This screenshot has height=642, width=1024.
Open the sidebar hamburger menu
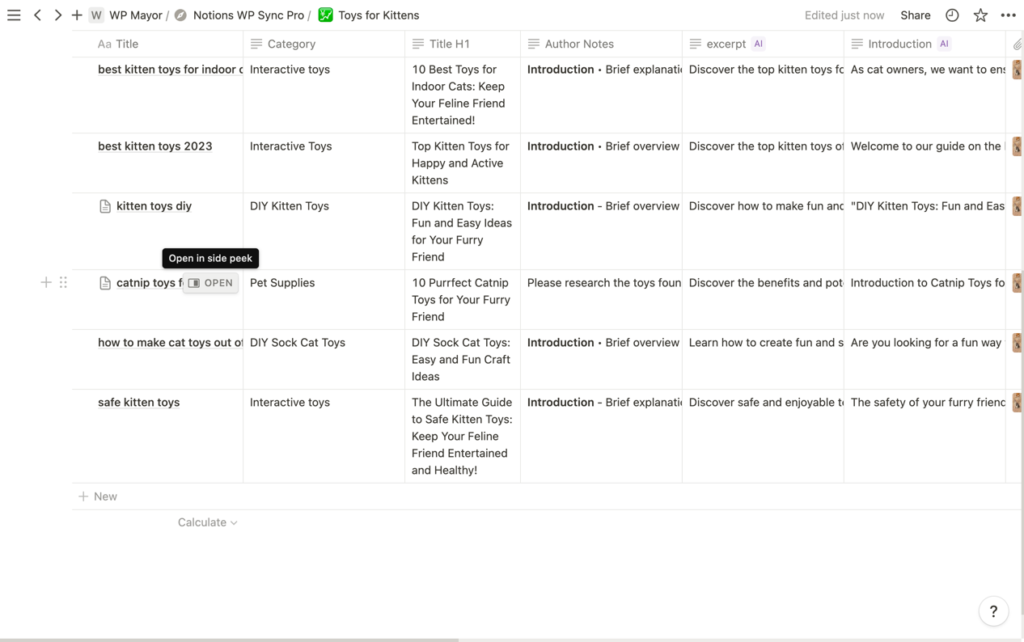coord(14,15)
